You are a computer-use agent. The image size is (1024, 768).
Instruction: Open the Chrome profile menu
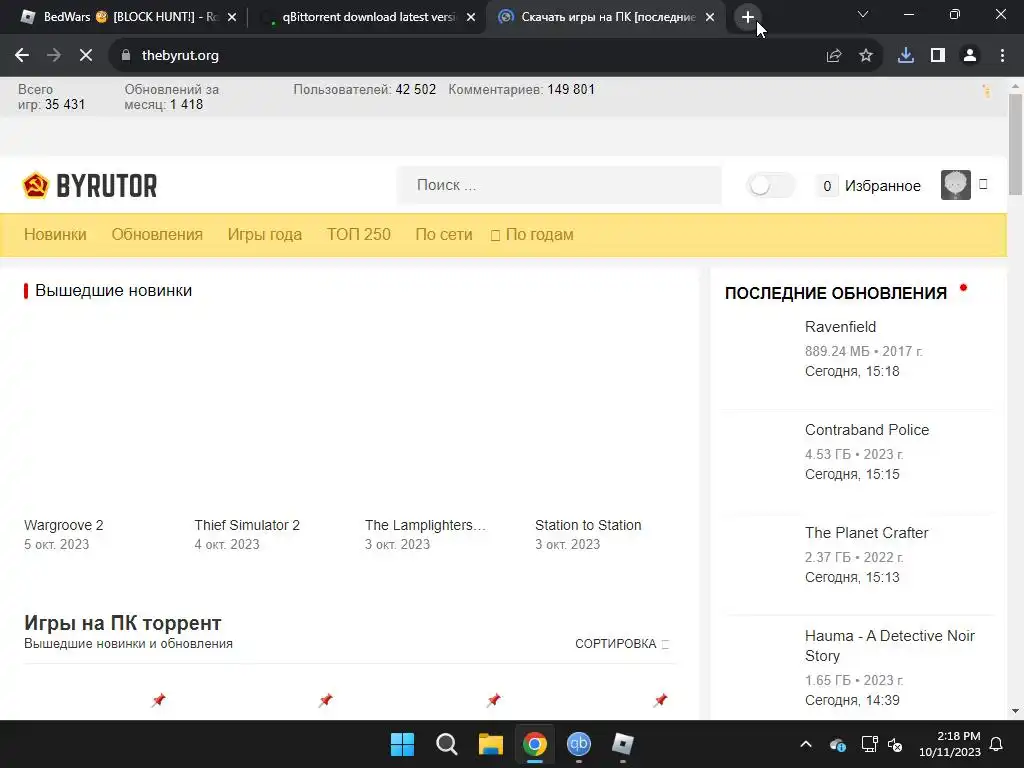pos(970,56)
